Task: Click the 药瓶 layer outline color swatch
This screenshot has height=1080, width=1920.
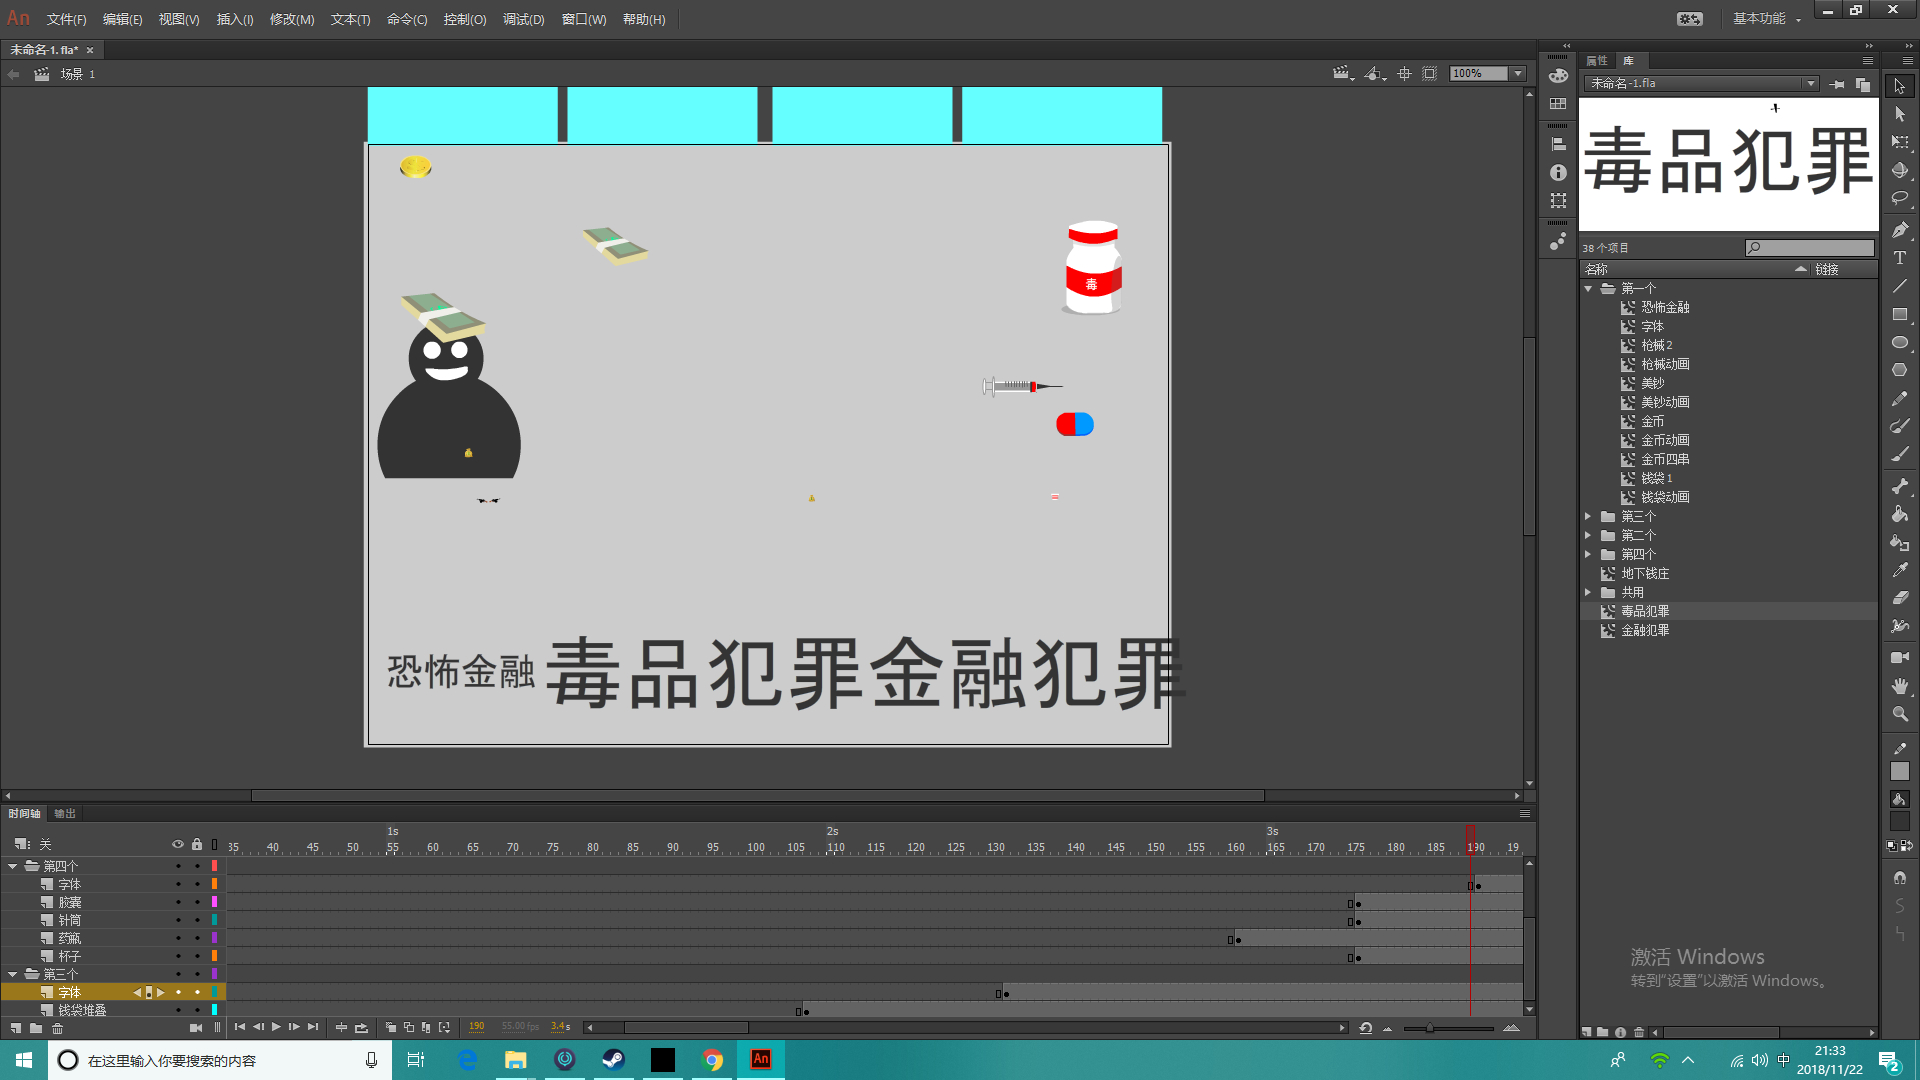Action: pyautogui.click(x=214, y=939)
